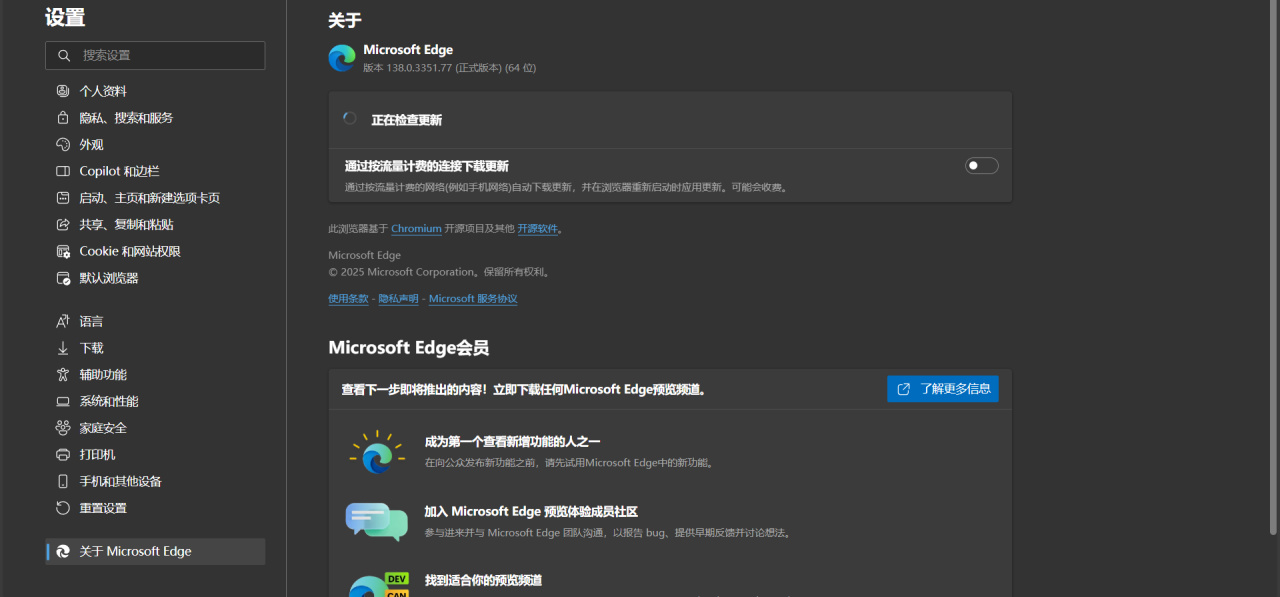Click the 语言 language icon
The width and height of the screenshot is (1280, 597).
click(63, 321)
